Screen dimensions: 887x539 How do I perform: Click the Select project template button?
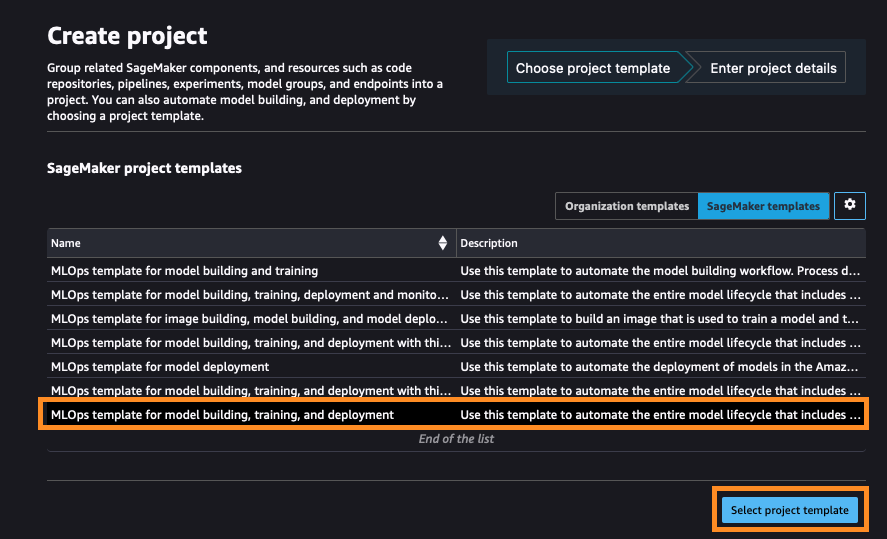(789, 510)
